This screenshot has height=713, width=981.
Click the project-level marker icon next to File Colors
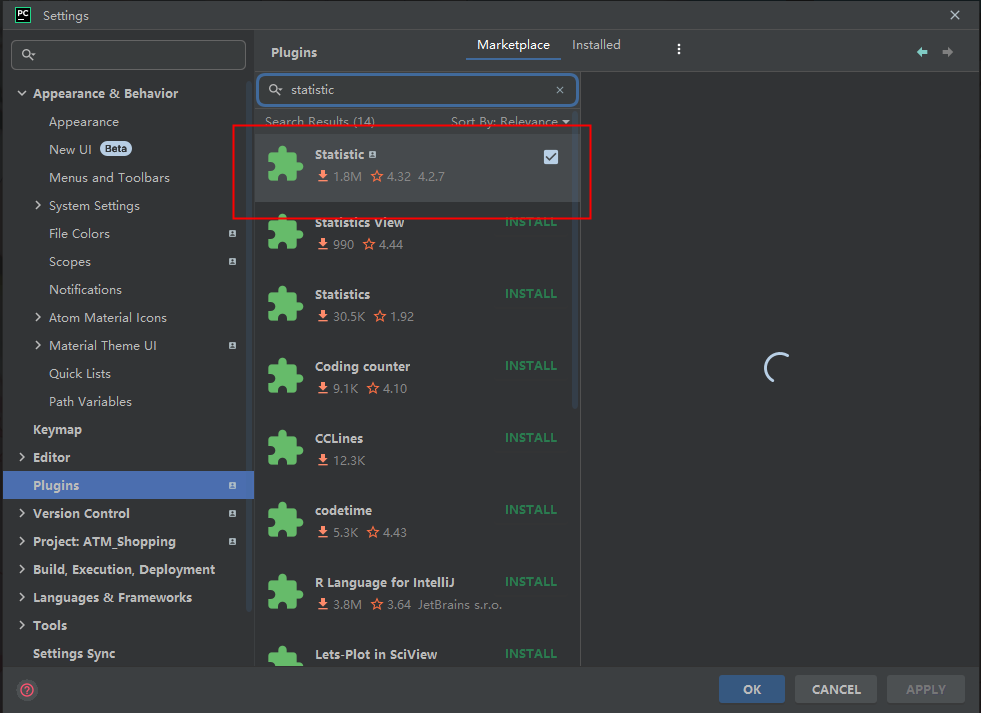coord(232,233)
